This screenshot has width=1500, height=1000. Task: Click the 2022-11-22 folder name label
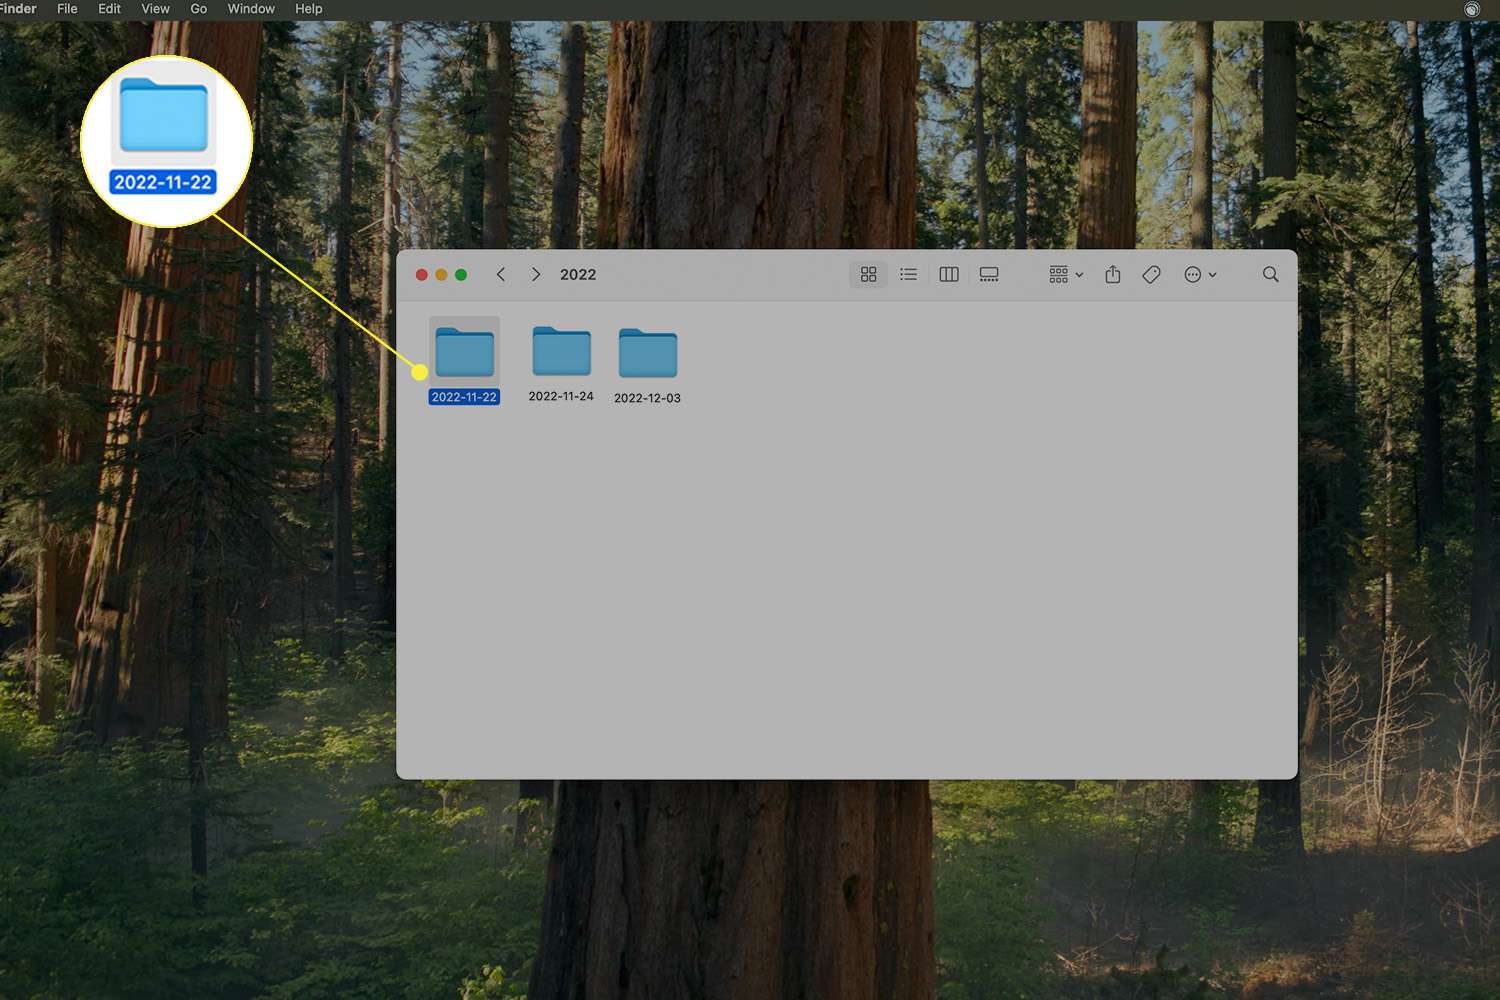464,397
